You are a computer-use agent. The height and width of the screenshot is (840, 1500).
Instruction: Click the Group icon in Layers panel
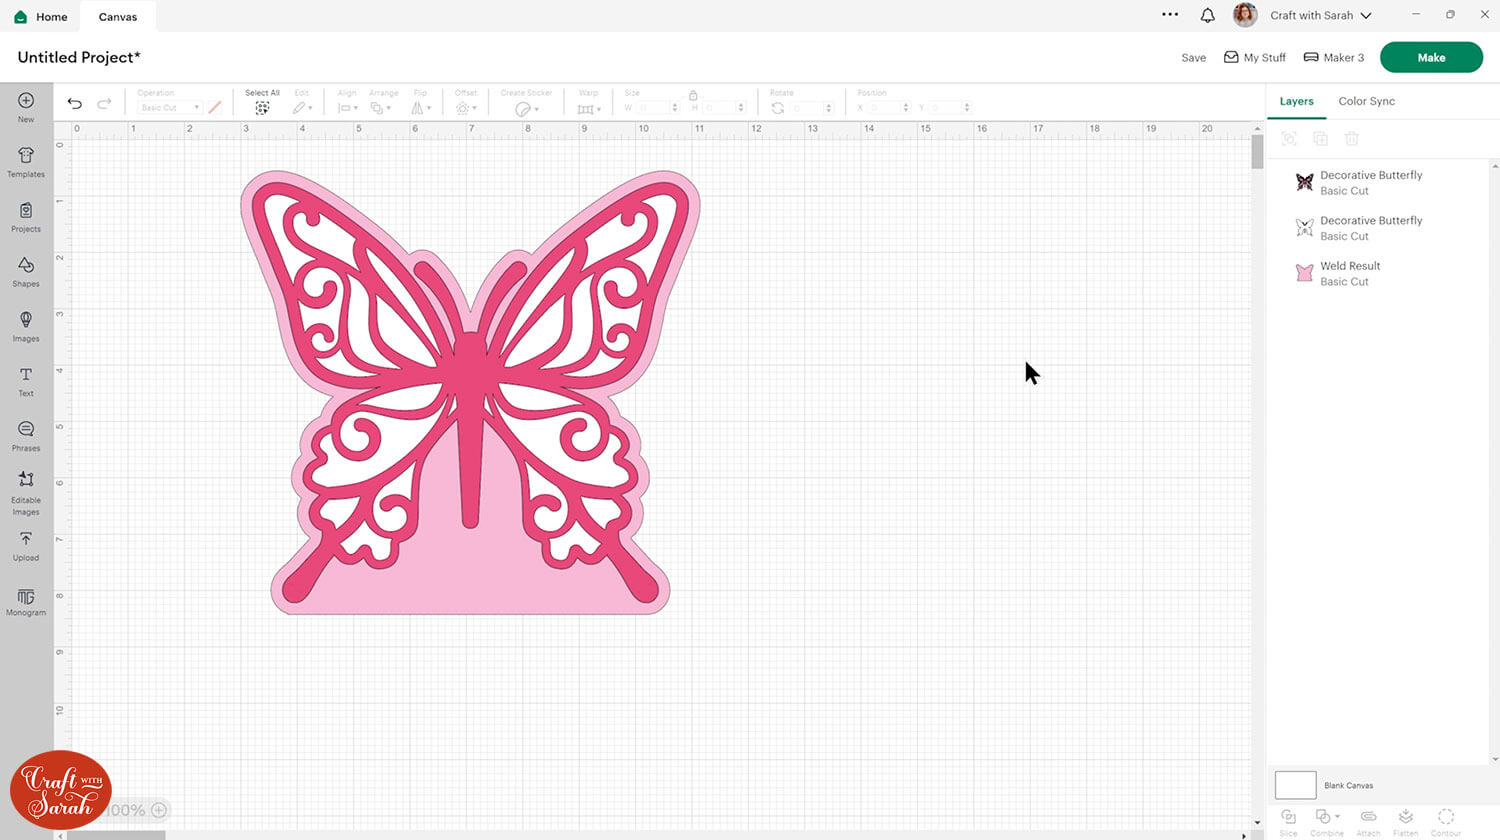pos(1289,139)
